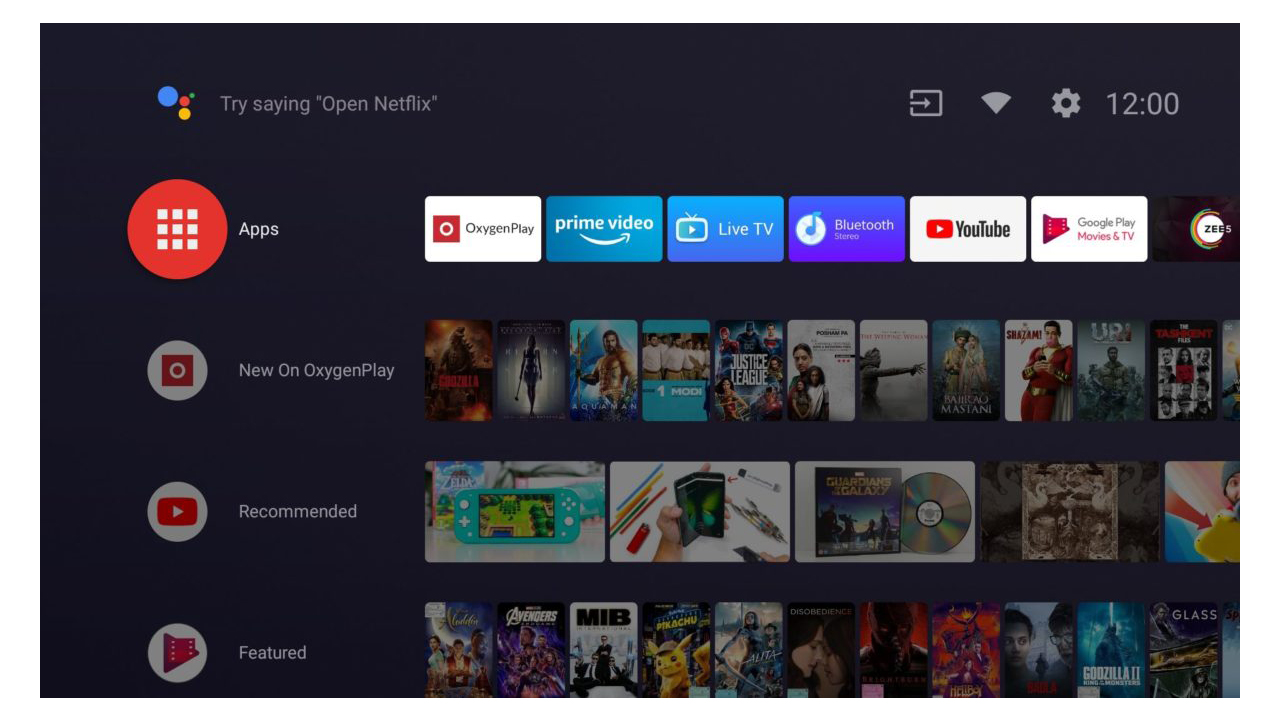
Task: Open the Disobedience featured poster
Action: [x=821, y=650]
